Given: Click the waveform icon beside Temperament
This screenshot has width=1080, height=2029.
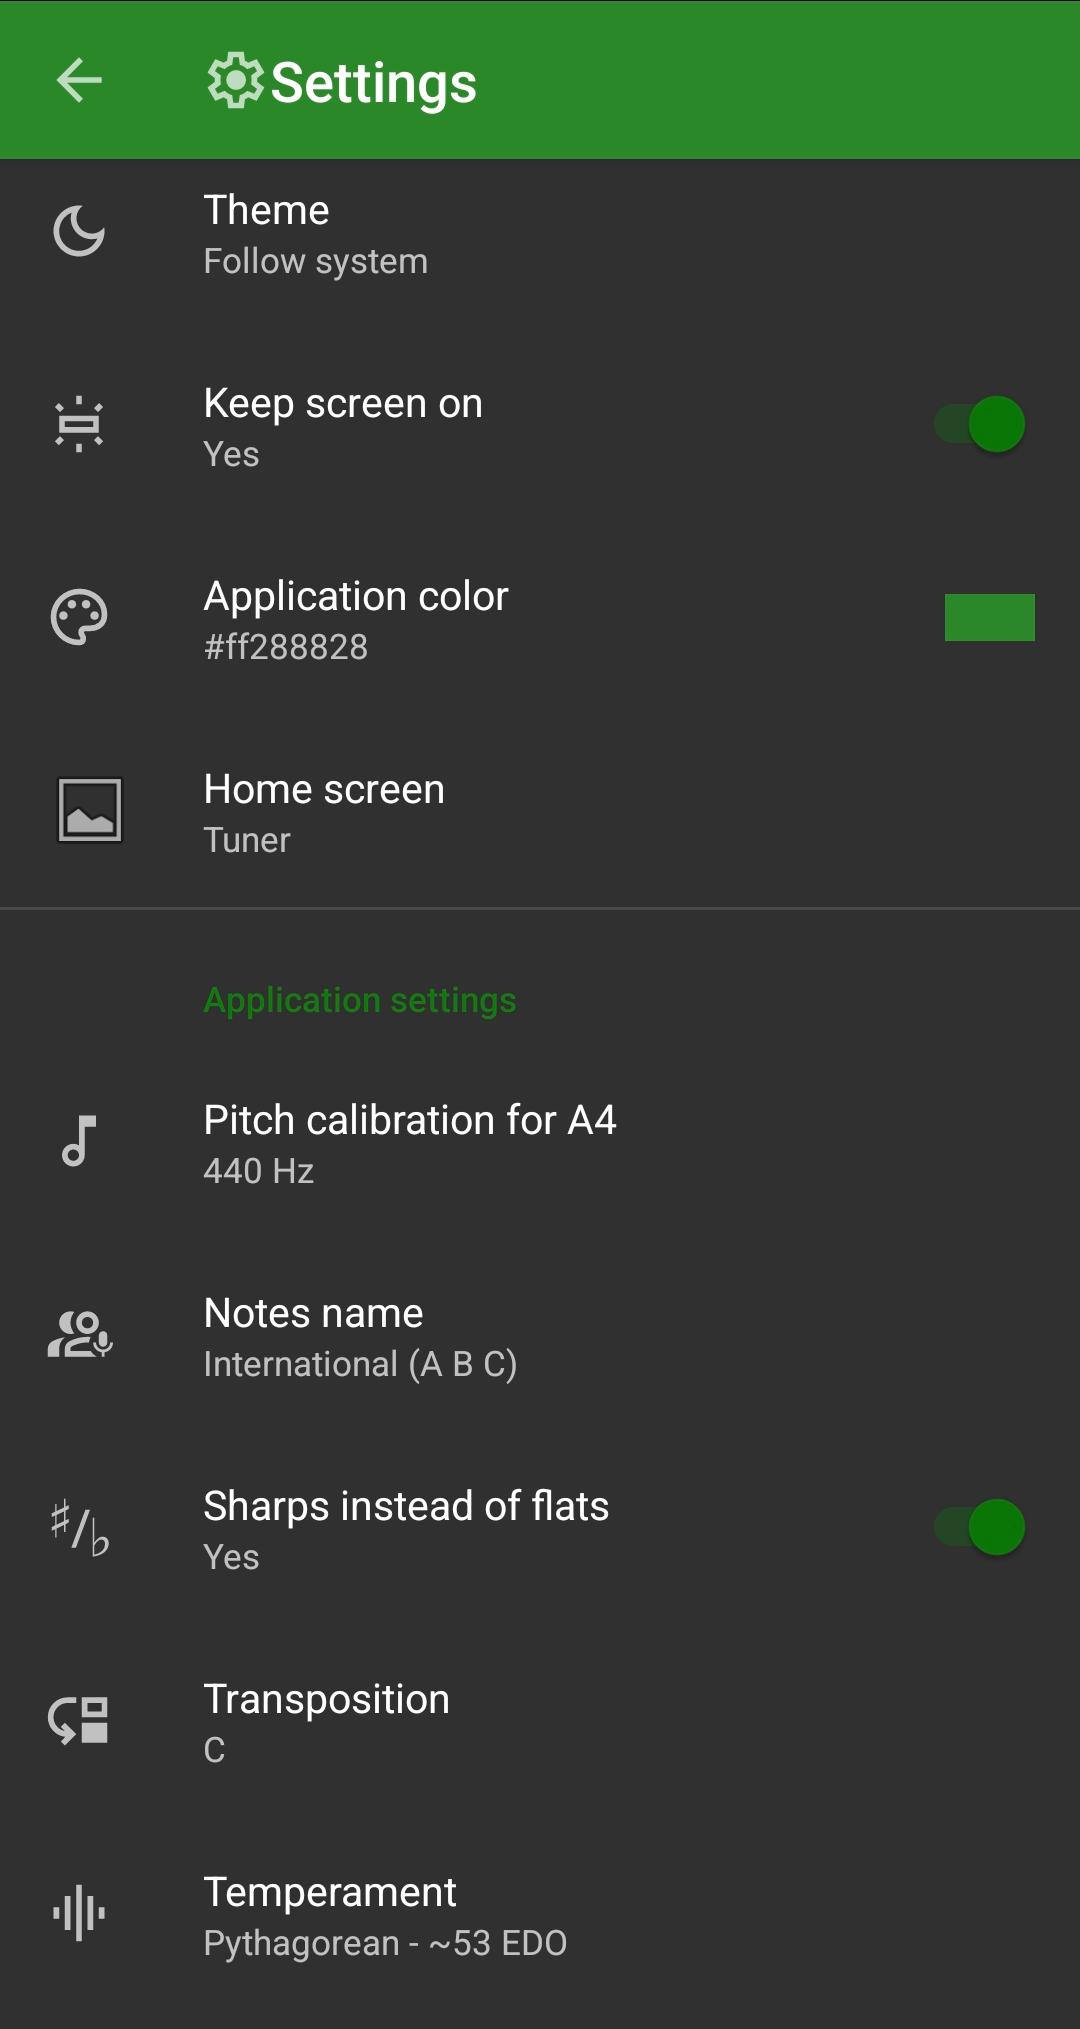Looking at the screenshot, I should tap(79, 1914).
